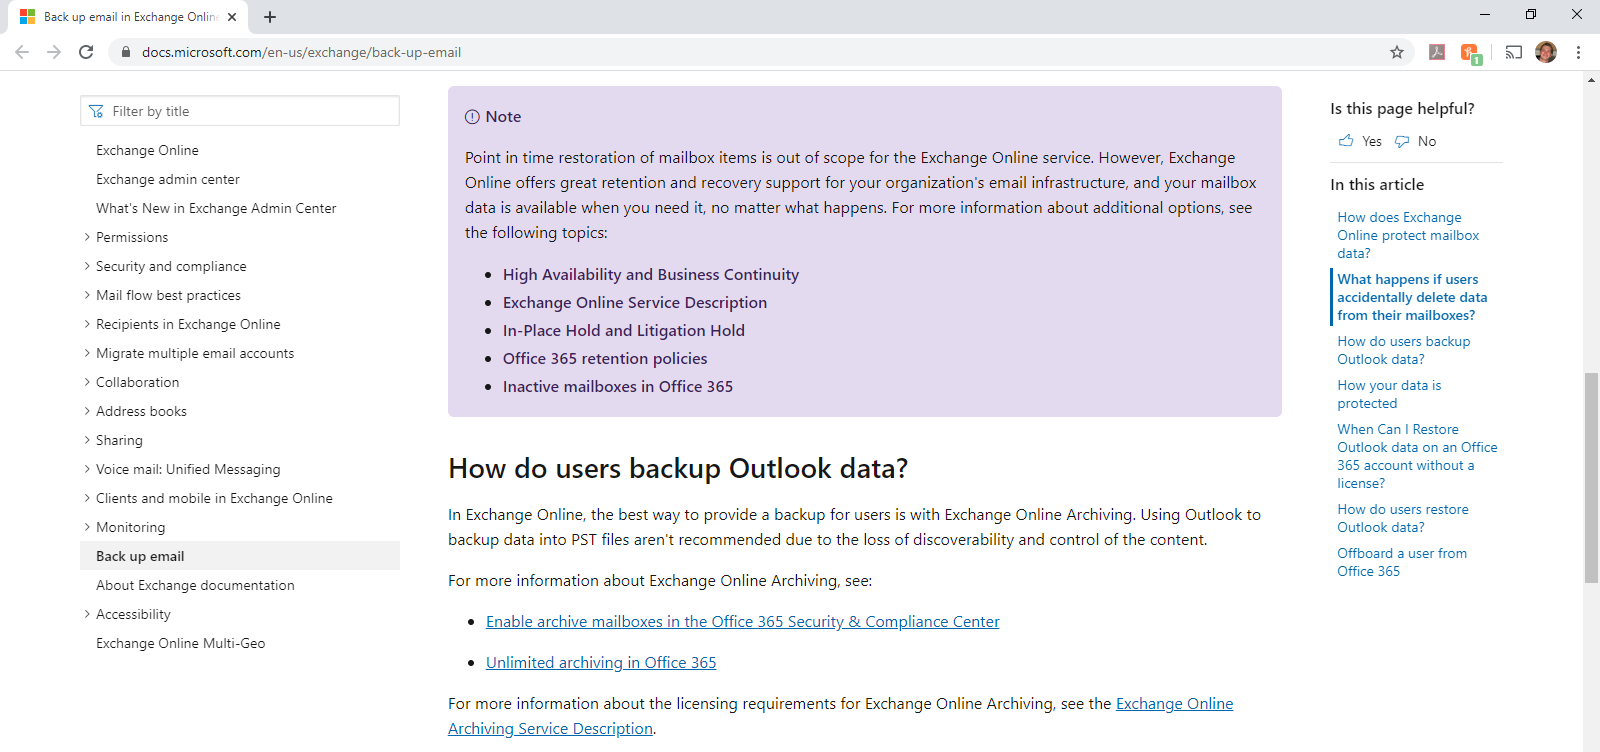
Task: Click thumbs-up Yes helpful button
Action: pos(1360,141)
